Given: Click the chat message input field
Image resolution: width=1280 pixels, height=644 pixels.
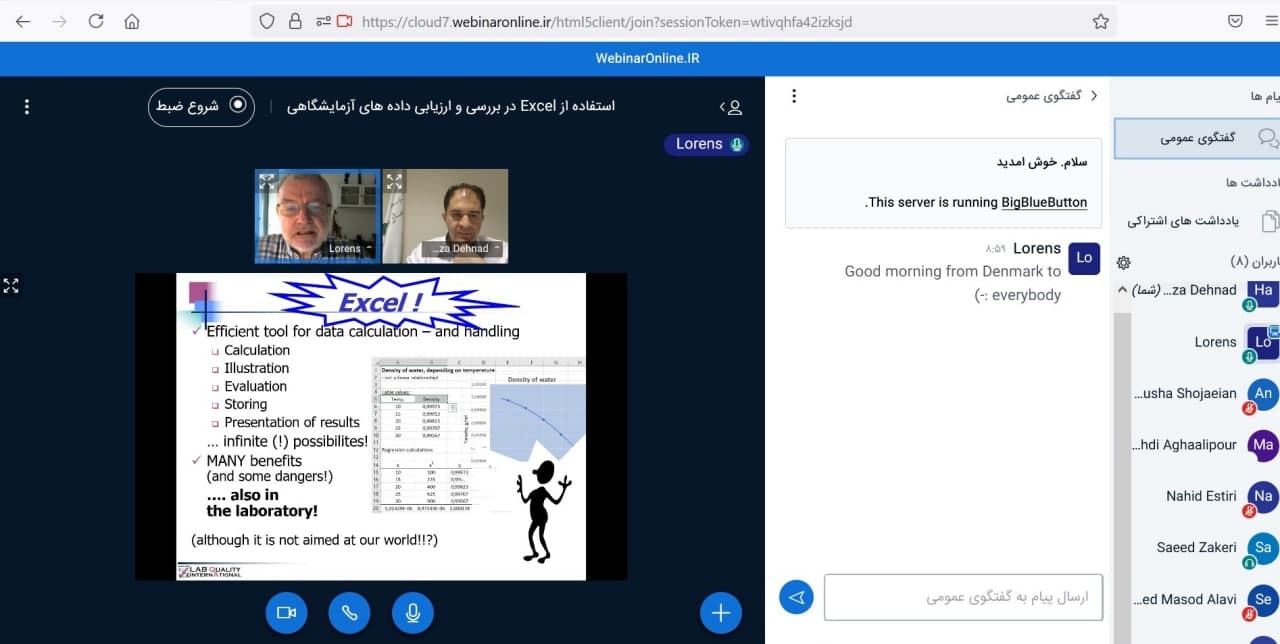Looking at the screenshot, I should (963, 597).
